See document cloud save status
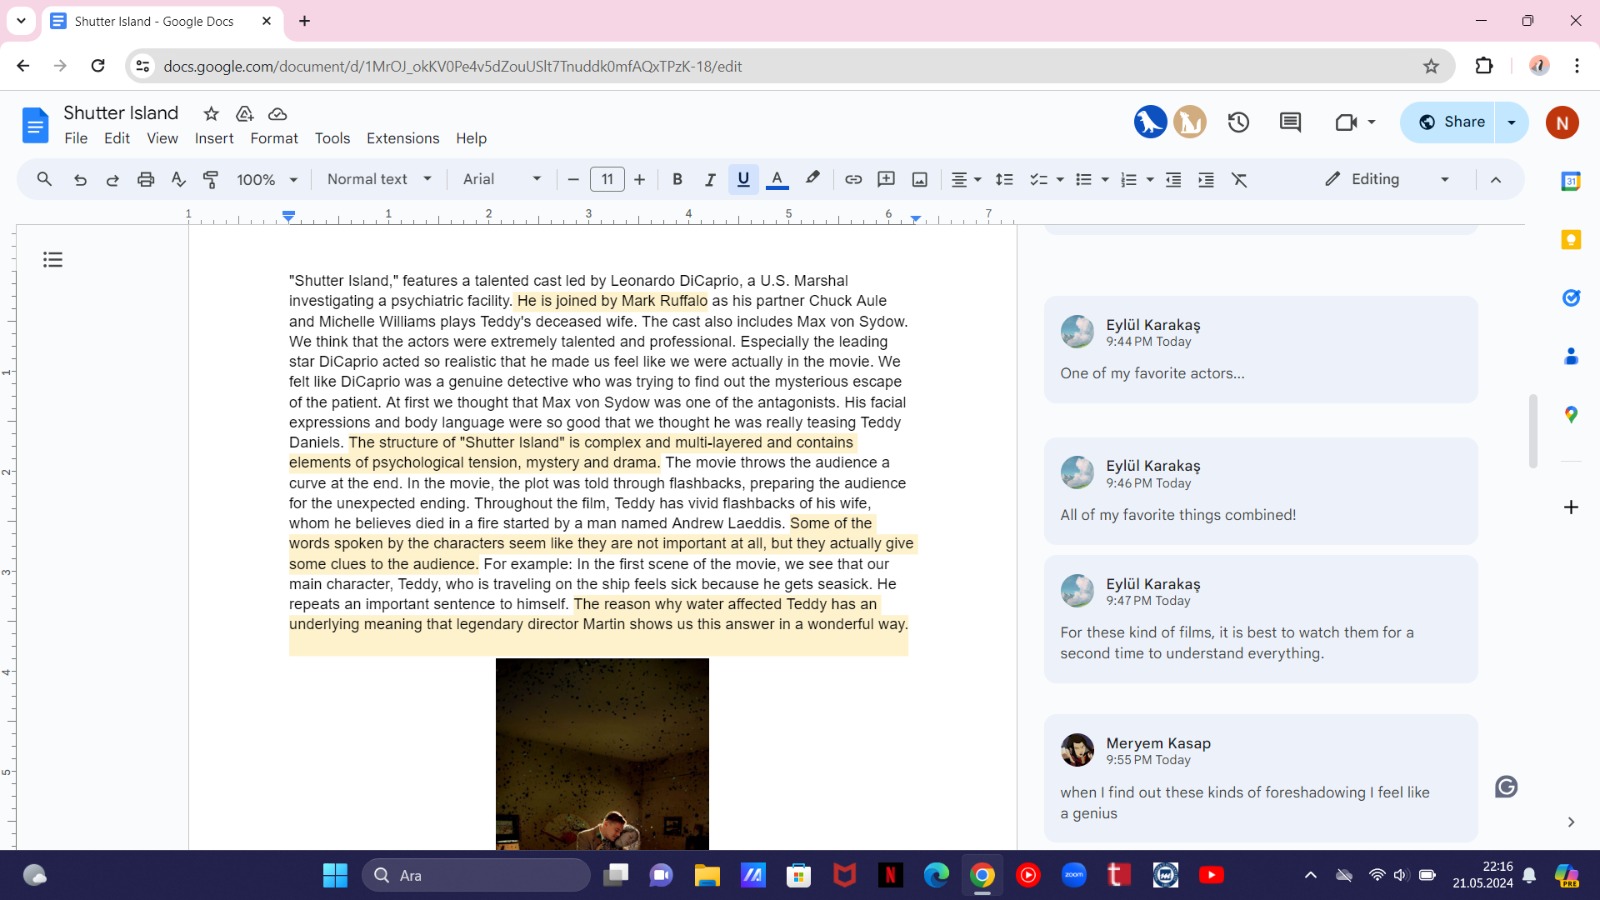Image resolution: width=1600 pixels, height=900 pixels. coord(278,114)
